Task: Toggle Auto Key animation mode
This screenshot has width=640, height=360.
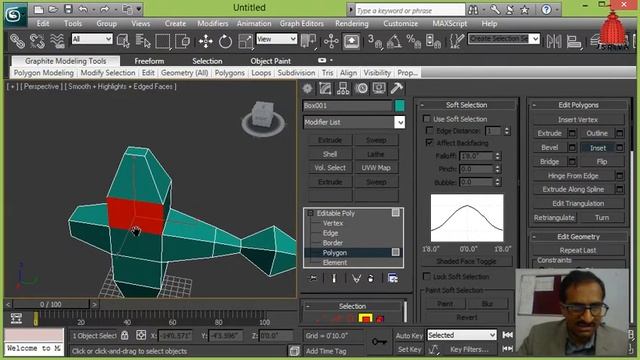Action: 409,336
